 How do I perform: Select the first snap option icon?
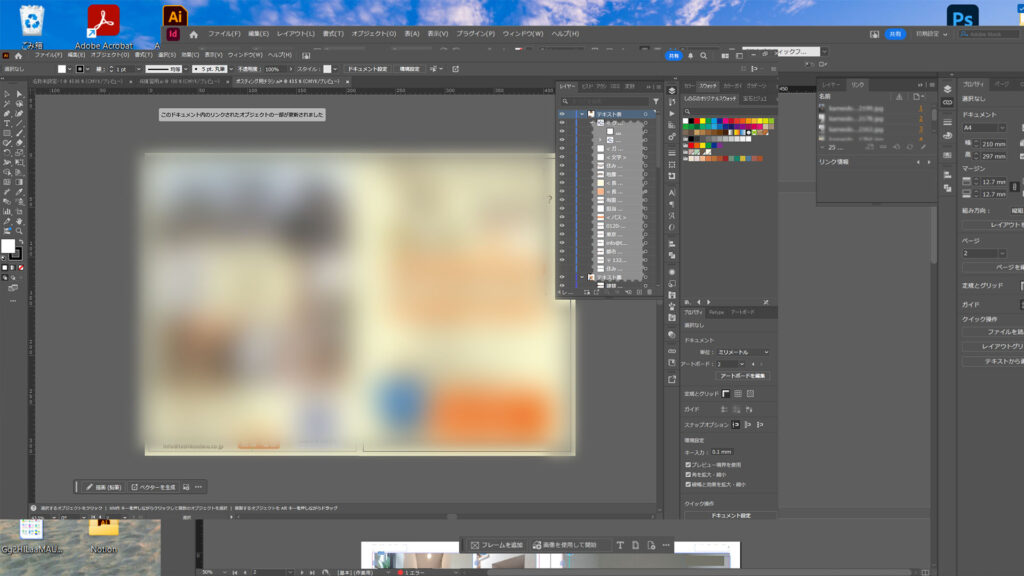click(736, 424)
